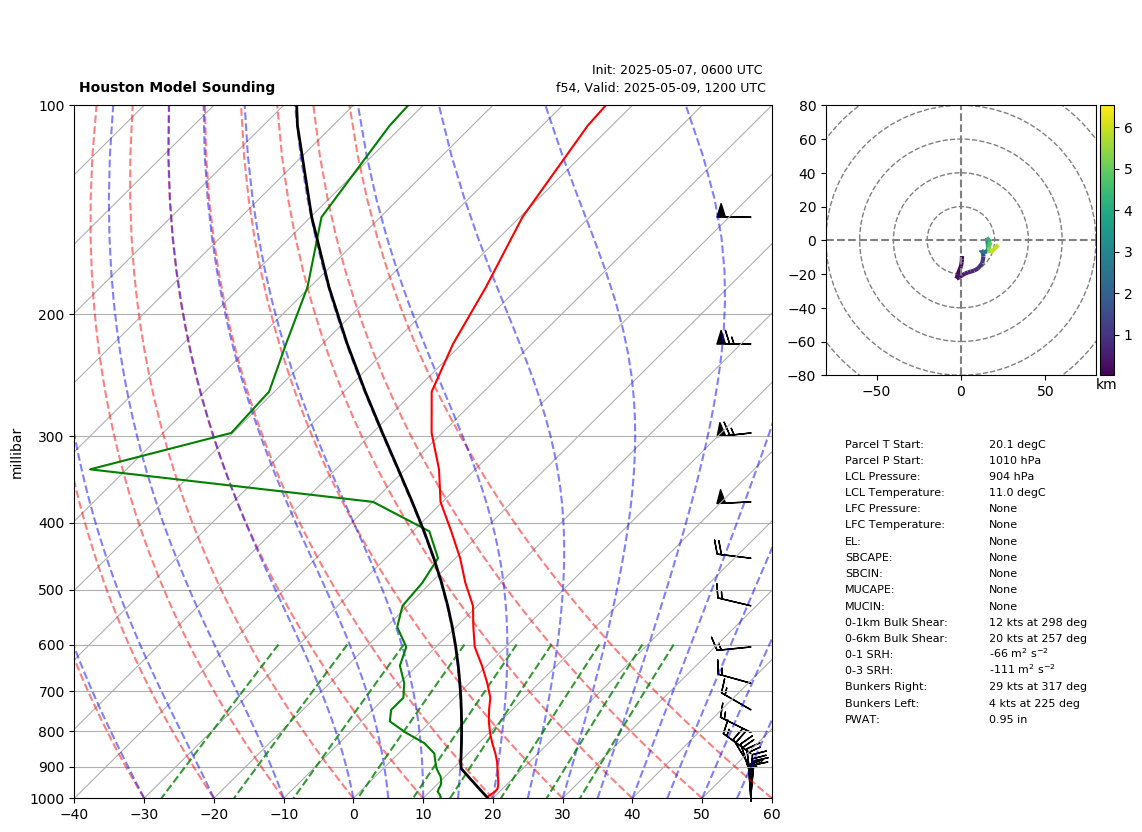The width and height of the screenshot is (1142, 832).
Task: Click the "−60" tick on hodograph vertical axis
Action: point(803,342)
